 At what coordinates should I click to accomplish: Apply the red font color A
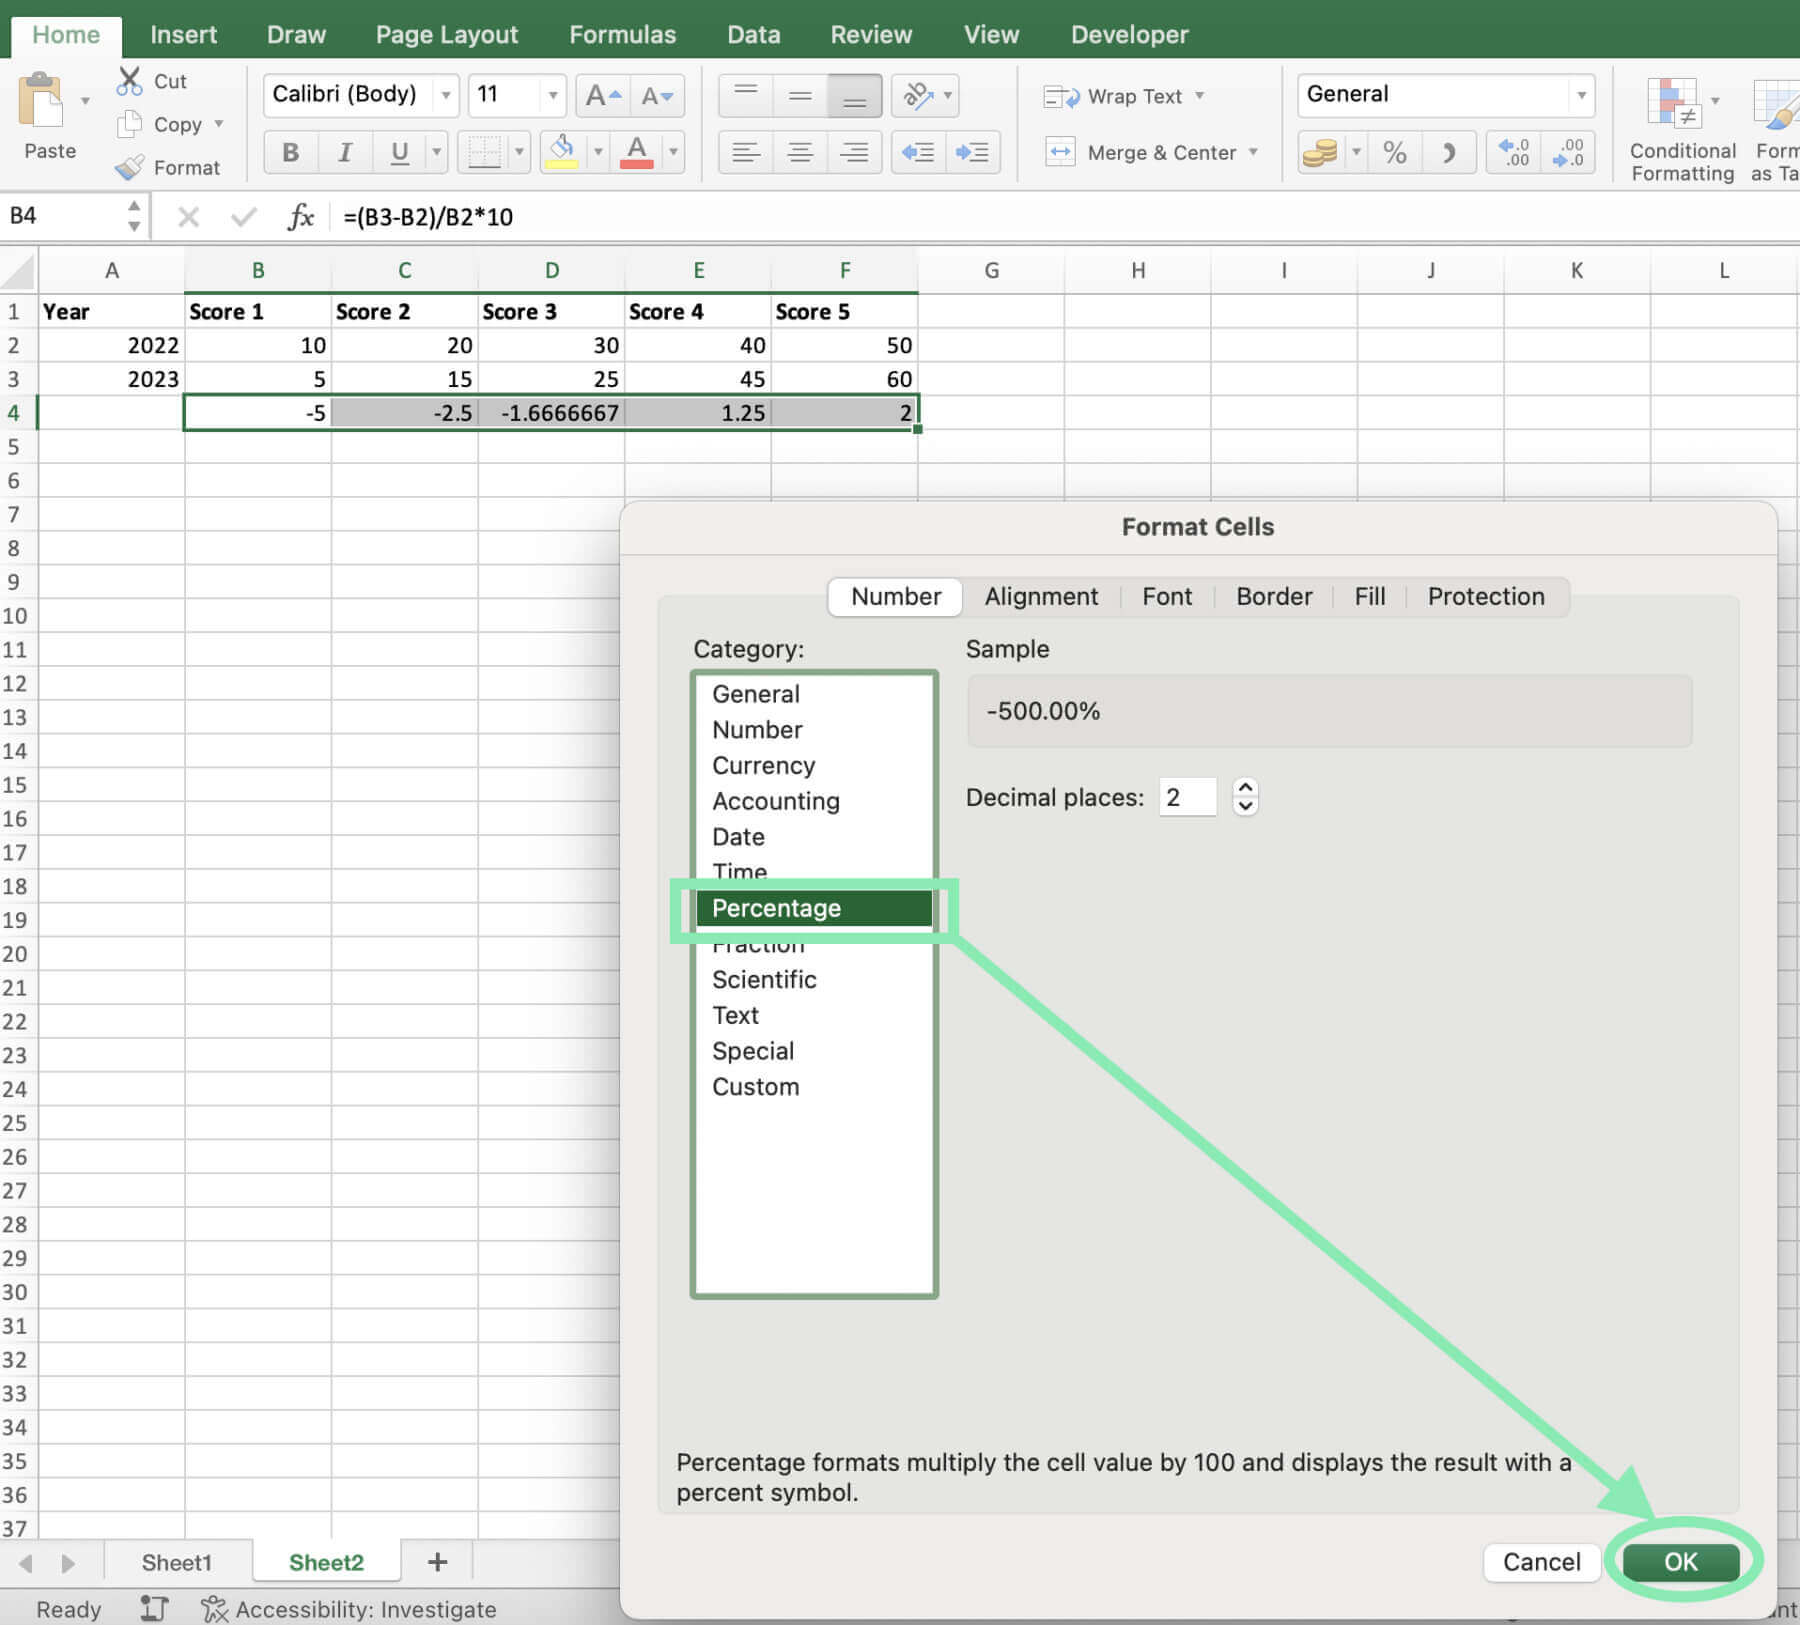pyautogui.click(x=637, y=152)
